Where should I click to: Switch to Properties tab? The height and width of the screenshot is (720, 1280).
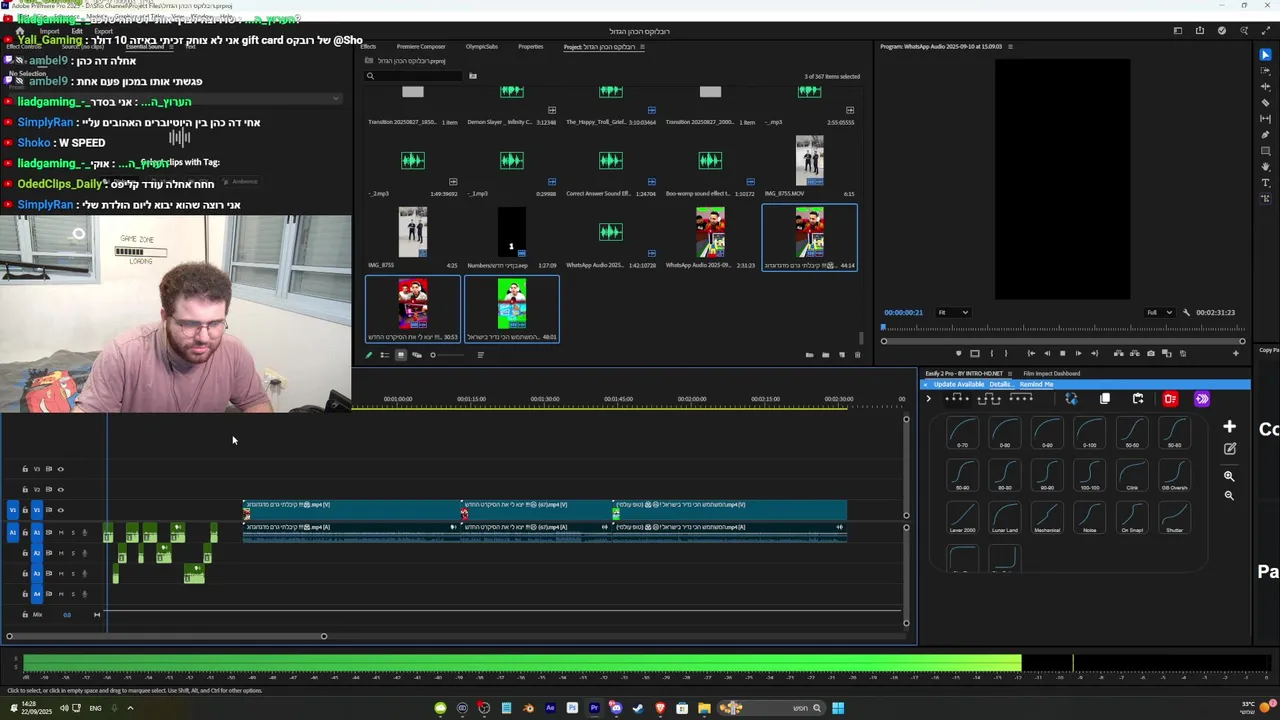(x=531, y=47)
